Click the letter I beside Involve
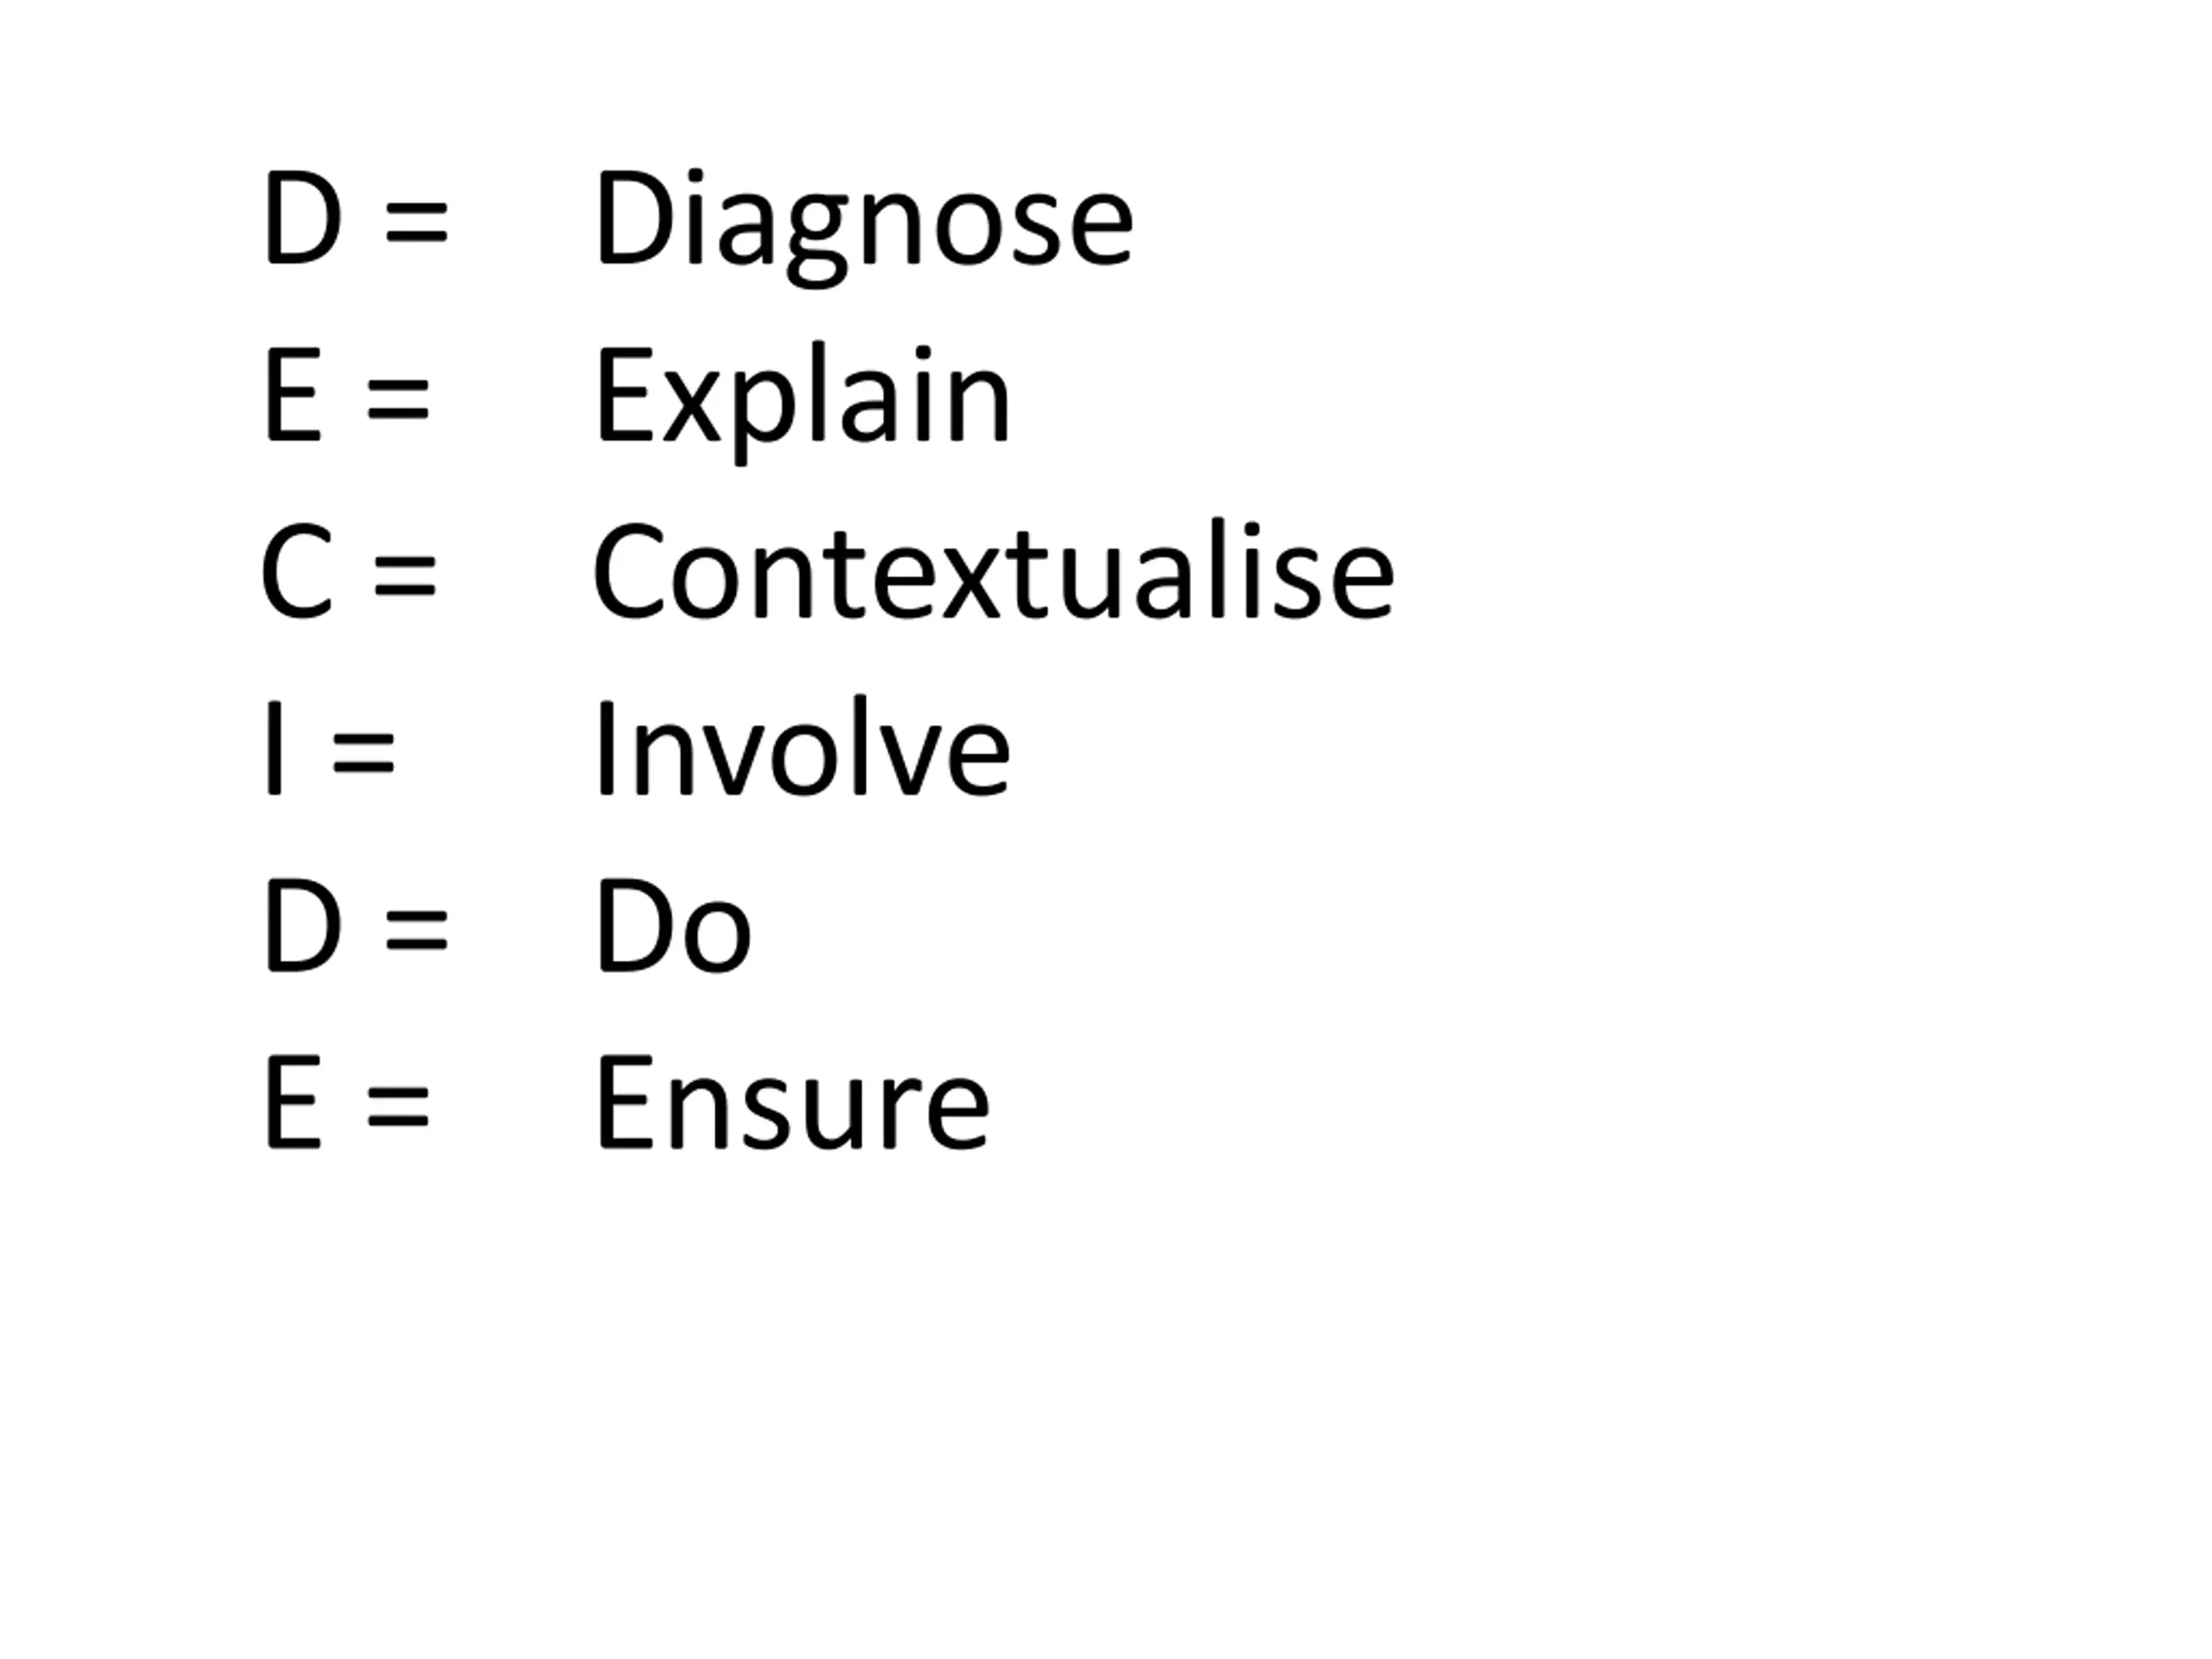The image size is (2212, 1659). [x=274, y=750]
